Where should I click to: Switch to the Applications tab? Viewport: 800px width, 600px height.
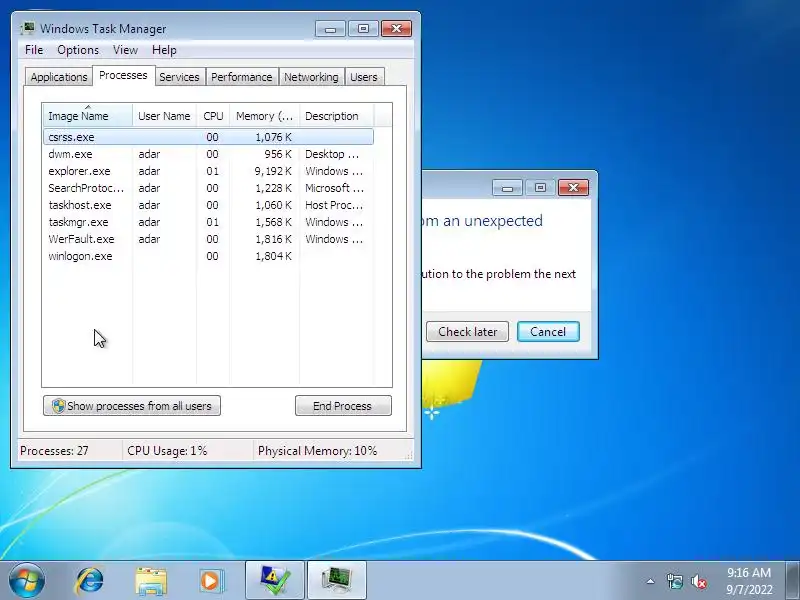(59, 77)
